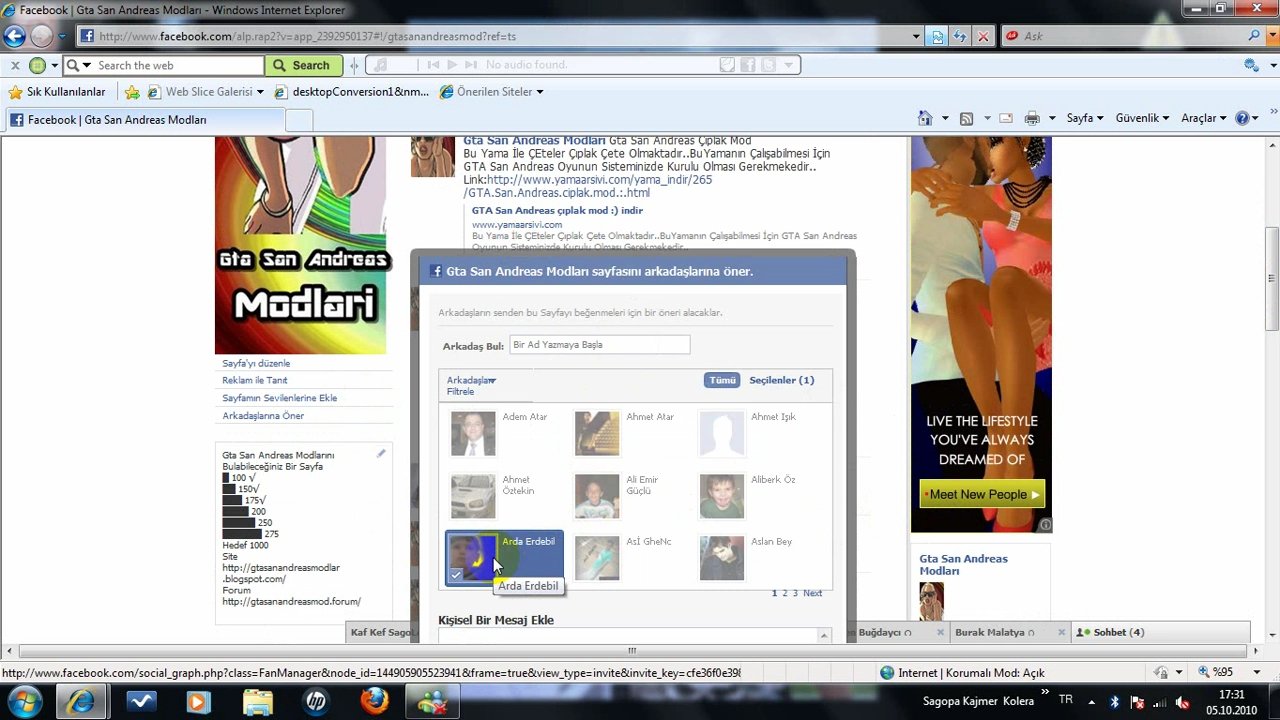This screenshot has height=720, width=1280.
Task: Select the Seçilenler (1) tab
Action: tap(781, 380)
